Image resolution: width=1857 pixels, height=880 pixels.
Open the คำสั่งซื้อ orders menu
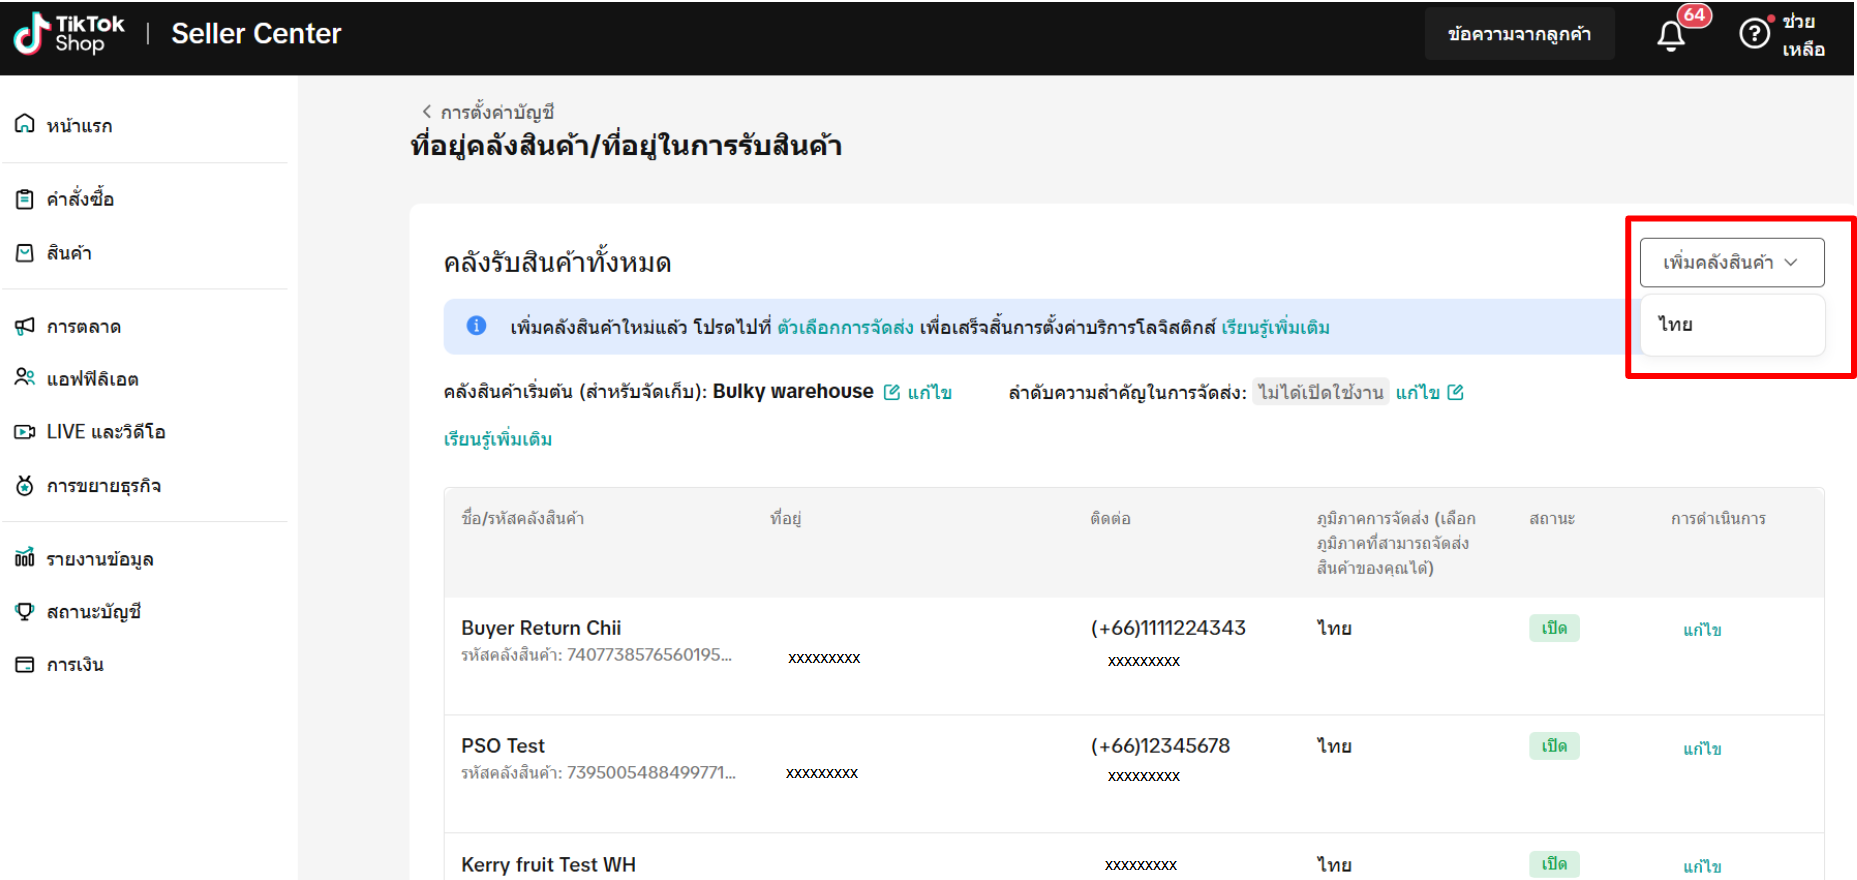(79, 199)
